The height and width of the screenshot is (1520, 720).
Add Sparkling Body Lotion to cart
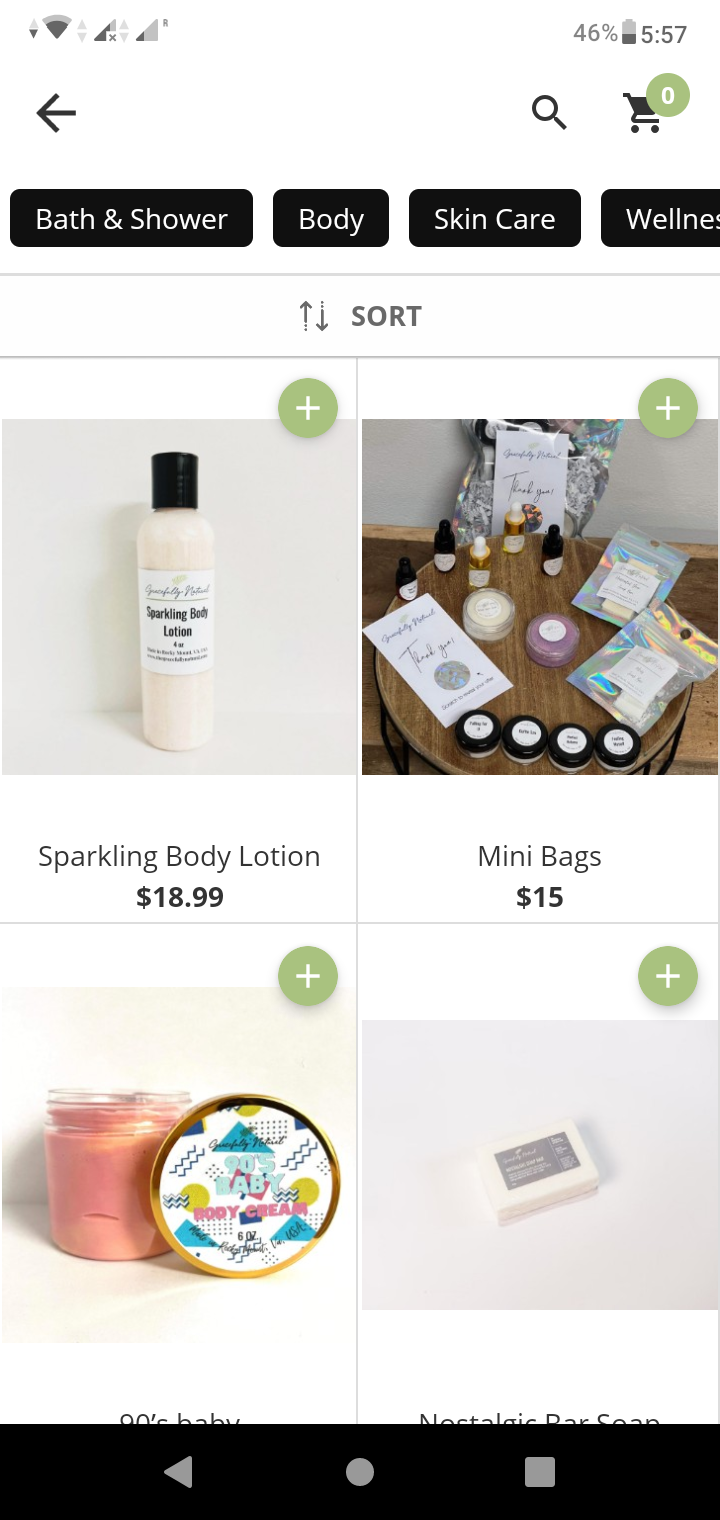click(x=308, y=408)
